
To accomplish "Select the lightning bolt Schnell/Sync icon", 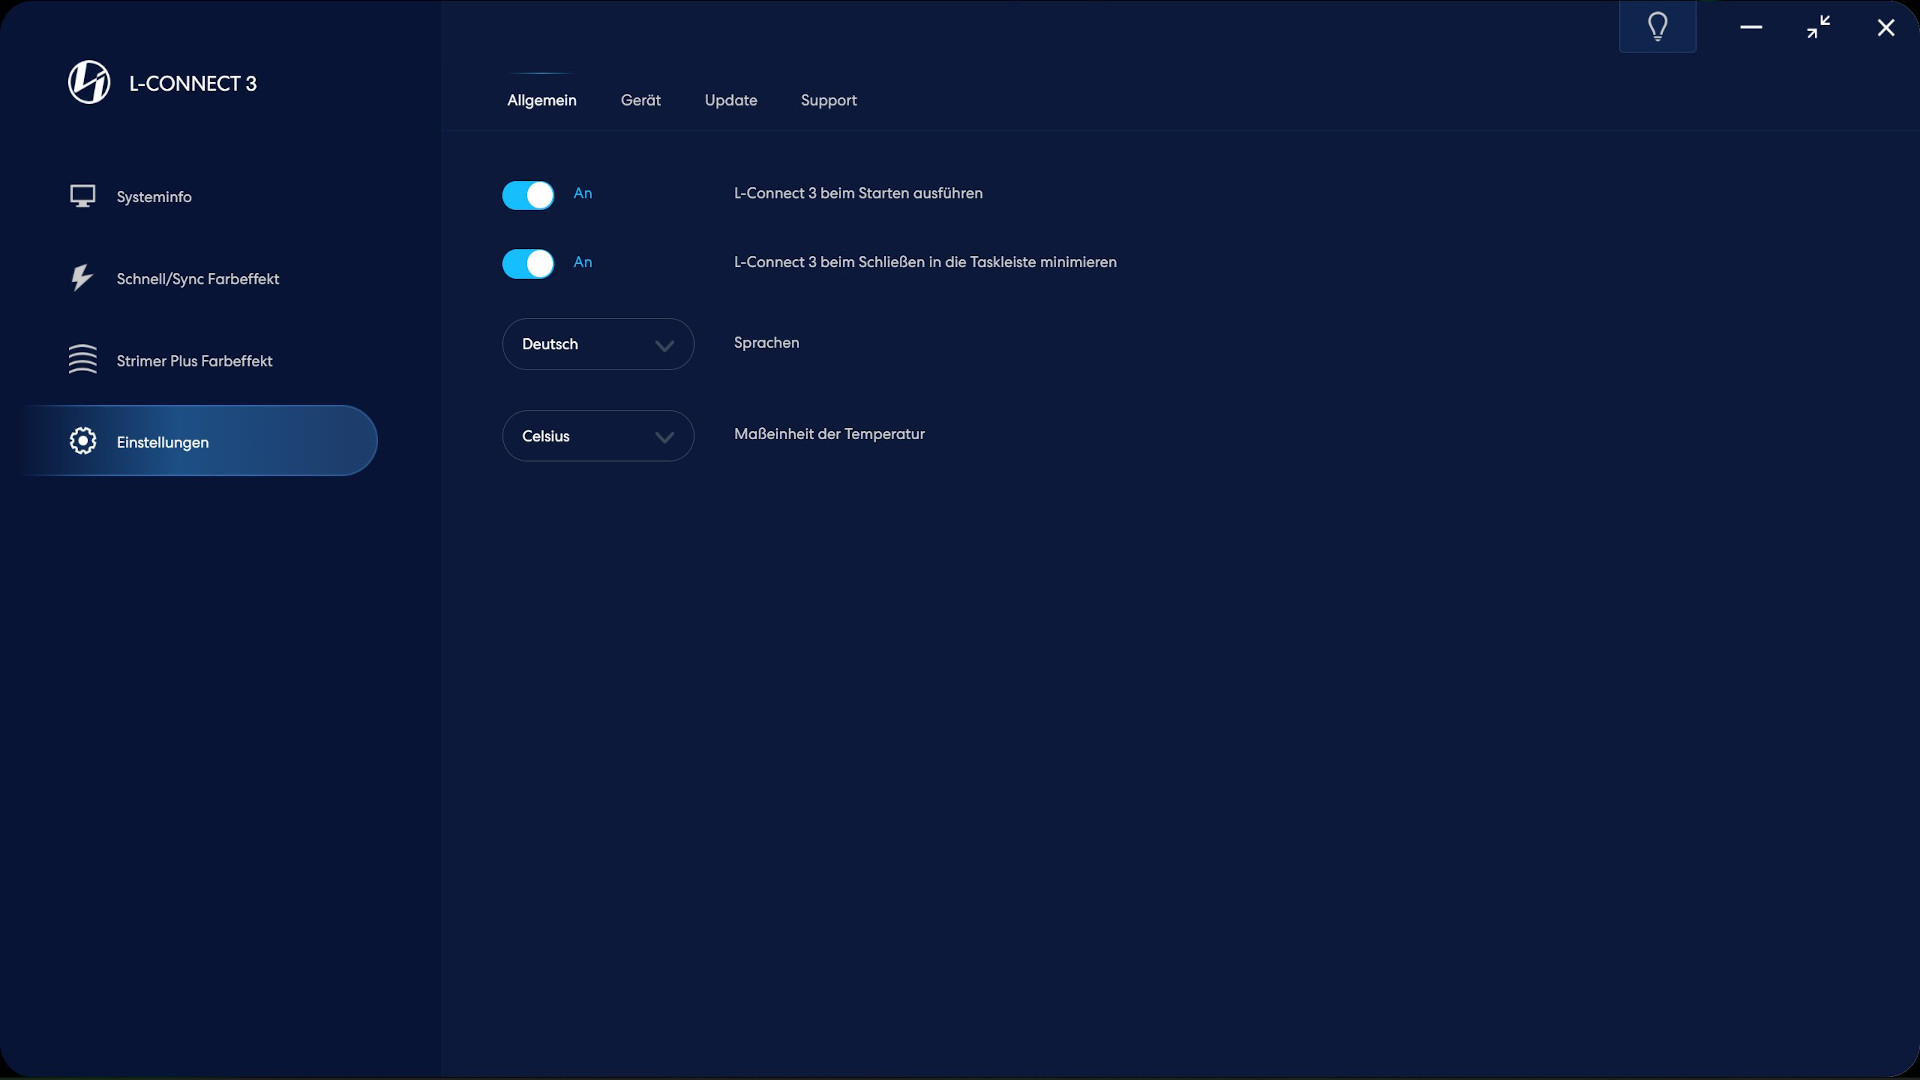I will tap(82, 277).
